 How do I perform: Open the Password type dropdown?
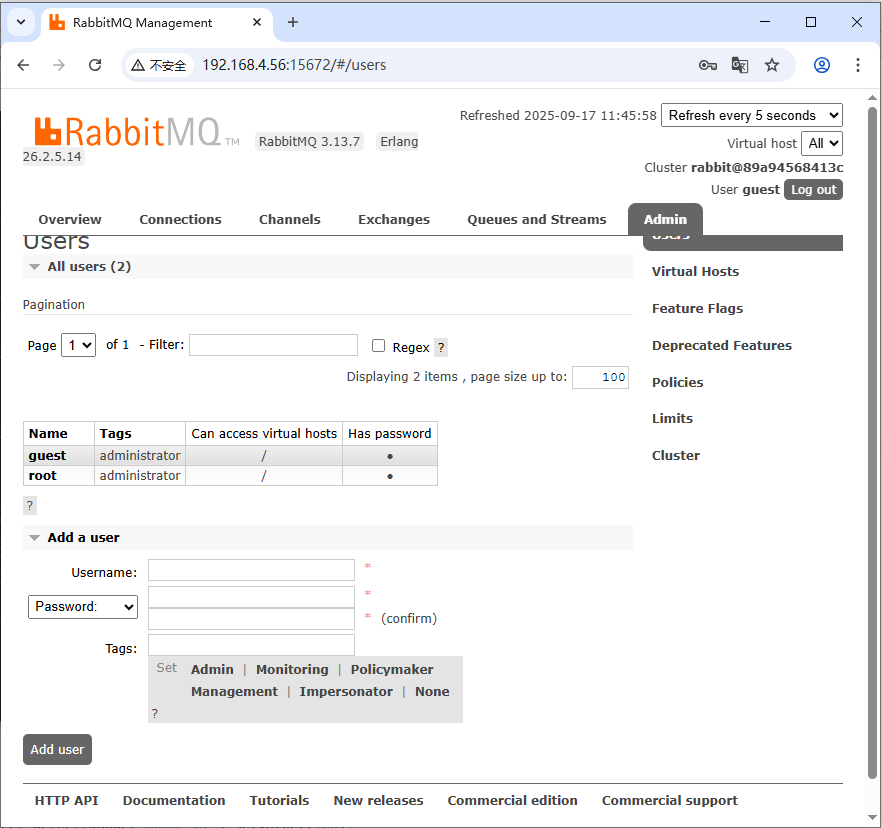(82, 606)
